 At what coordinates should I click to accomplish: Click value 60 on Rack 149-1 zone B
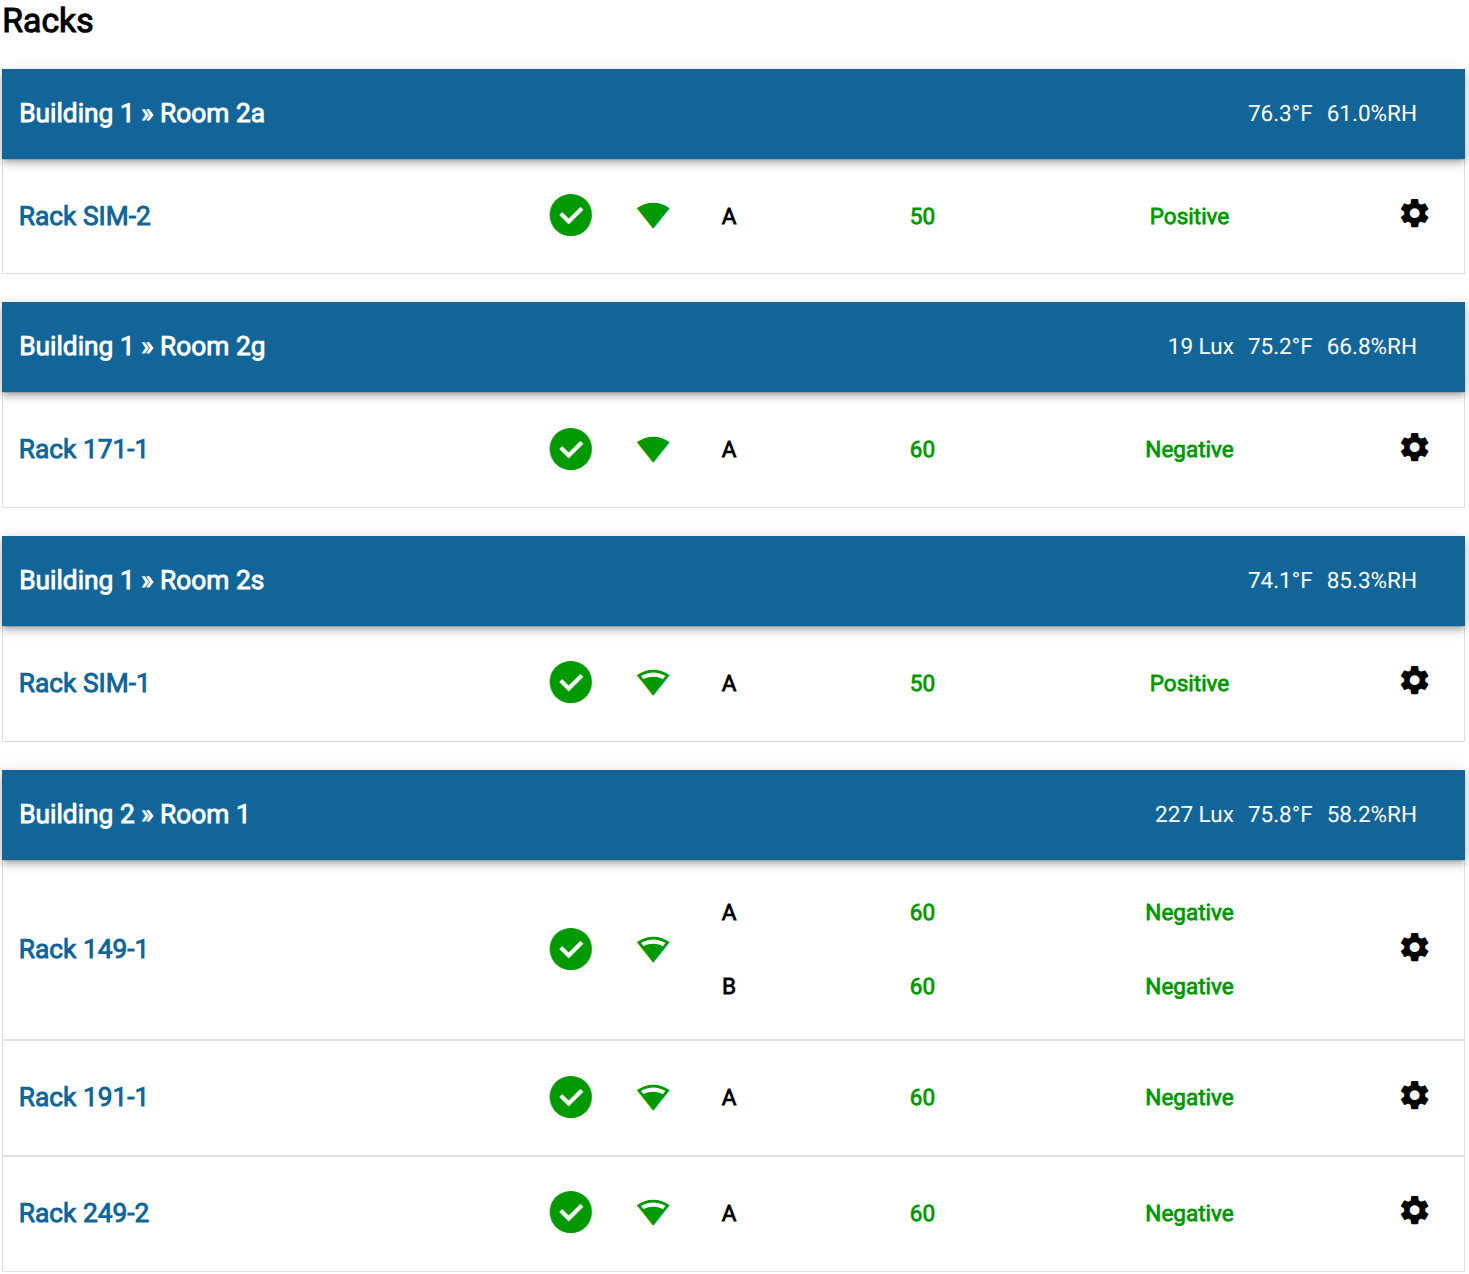pos(922,986)
